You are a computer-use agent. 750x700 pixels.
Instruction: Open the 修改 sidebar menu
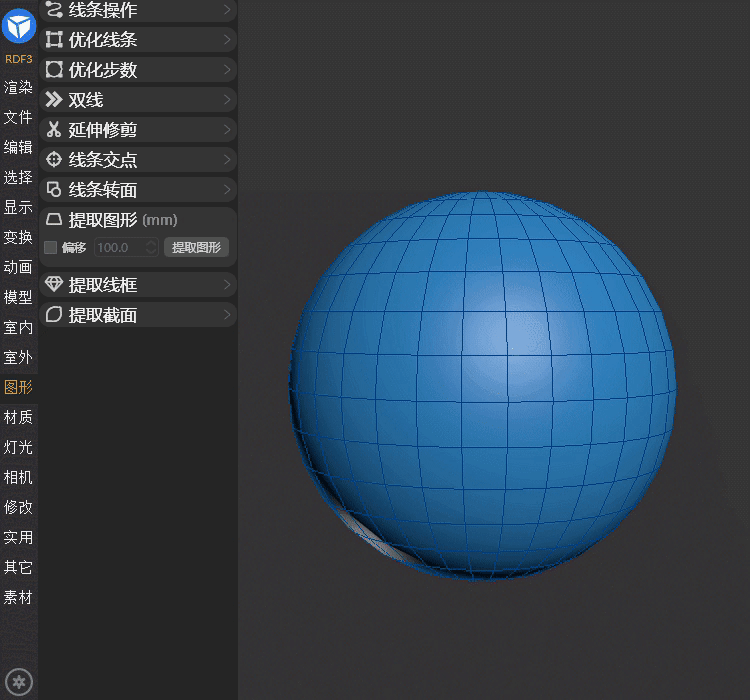tap(18, 507)
